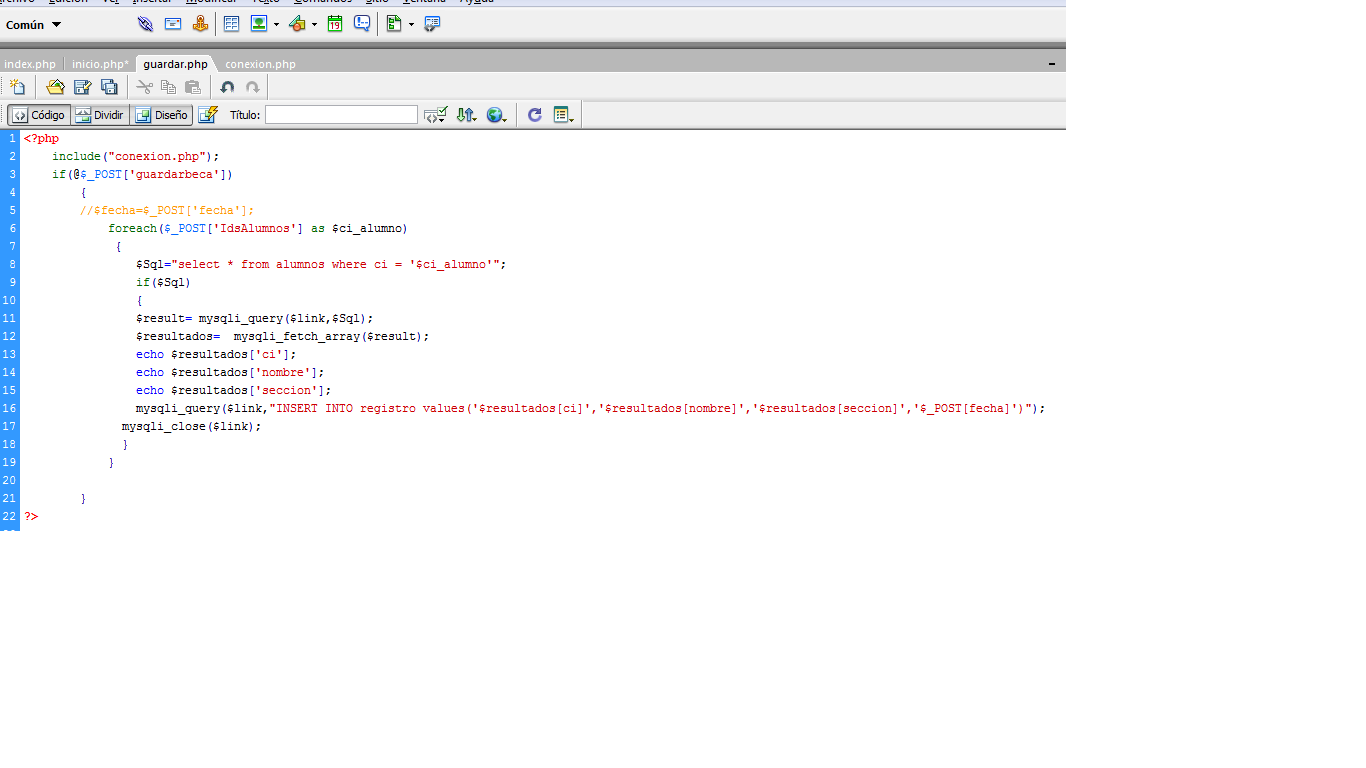Image resolution: width=1366 pixels, height=768 pixels.
Task: Open the View Options menu
Action: point(564,115)
